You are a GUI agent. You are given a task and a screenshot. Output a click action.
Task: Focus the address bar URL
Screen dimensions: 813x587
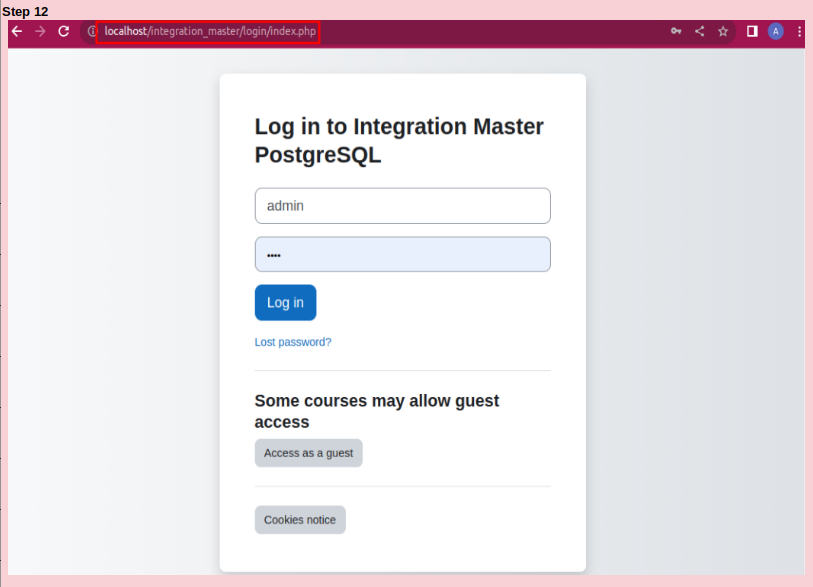pyautogui.click(x=210, y=31)
